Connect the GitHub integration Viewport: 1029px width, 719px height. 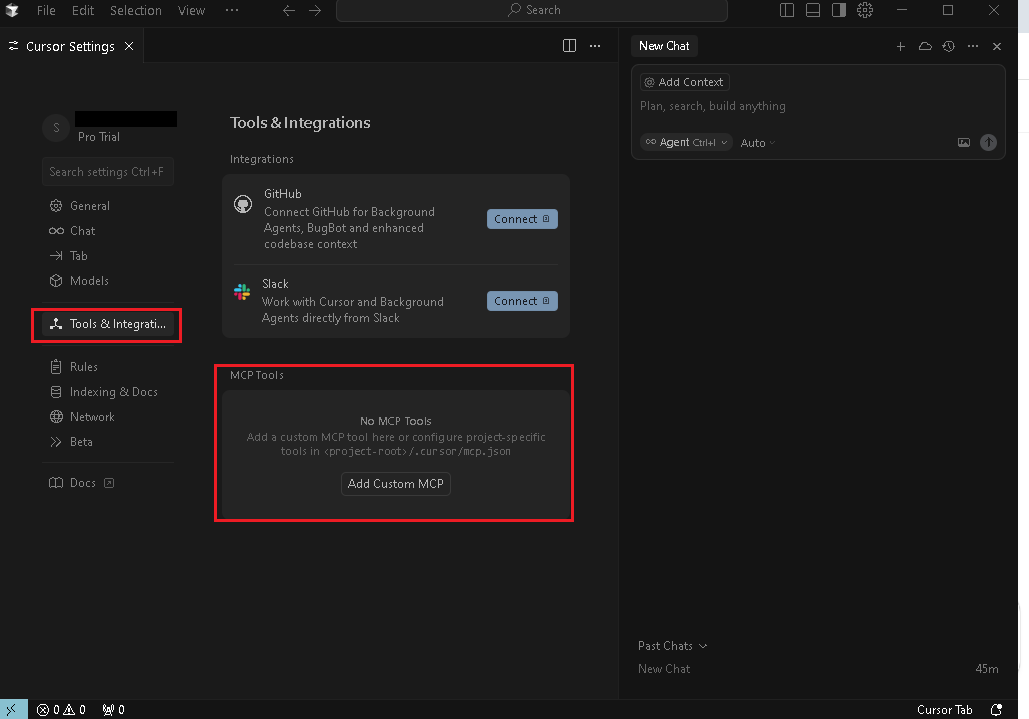(x=521, y=219)
